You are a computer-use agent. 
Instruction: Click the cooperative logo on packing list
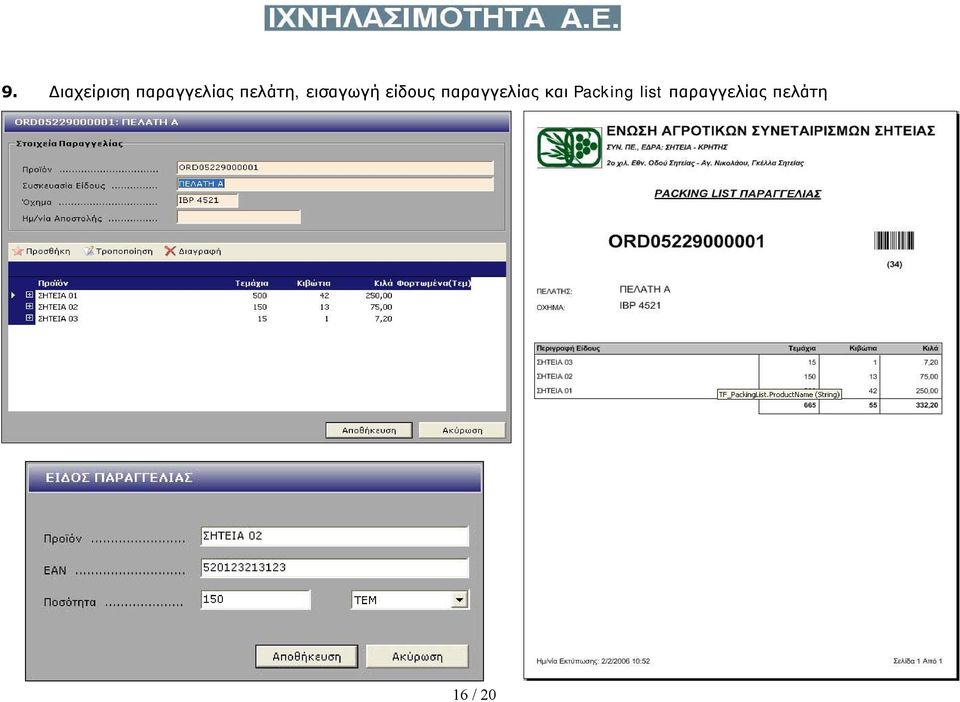coord(569,147)
